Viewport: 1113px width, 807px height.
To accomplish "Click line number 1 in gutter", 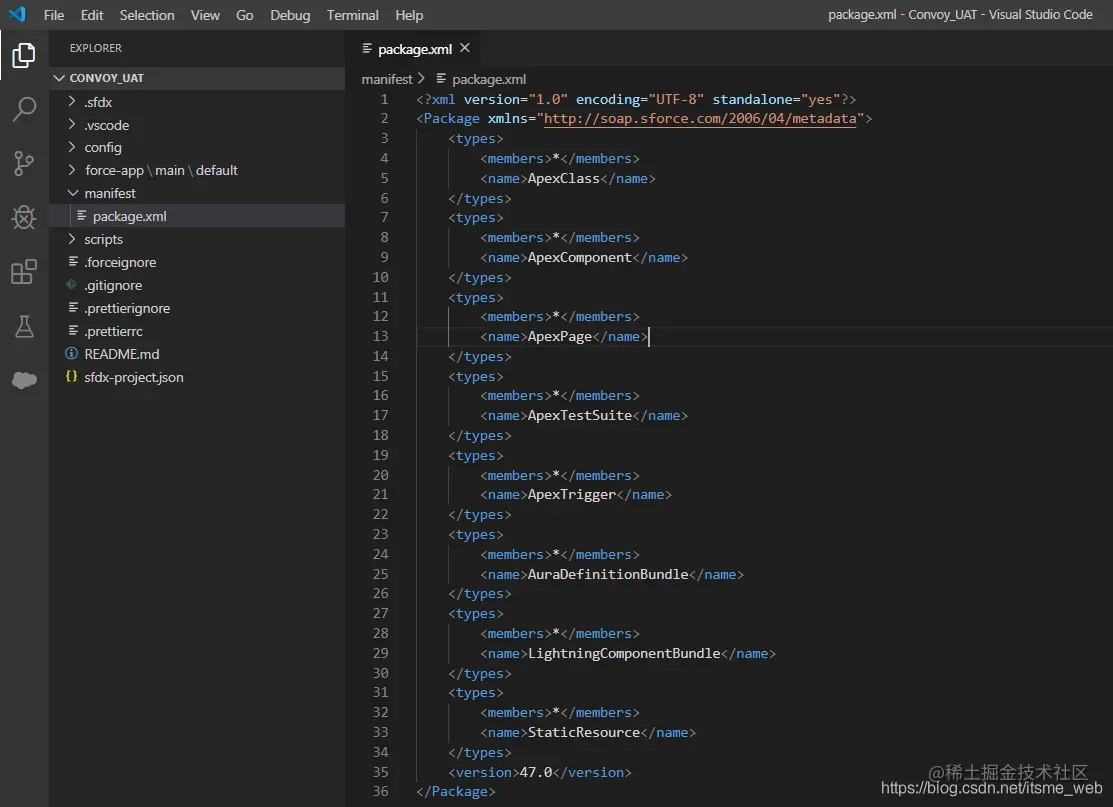I will pyautogui.click(x=384, y=99).
